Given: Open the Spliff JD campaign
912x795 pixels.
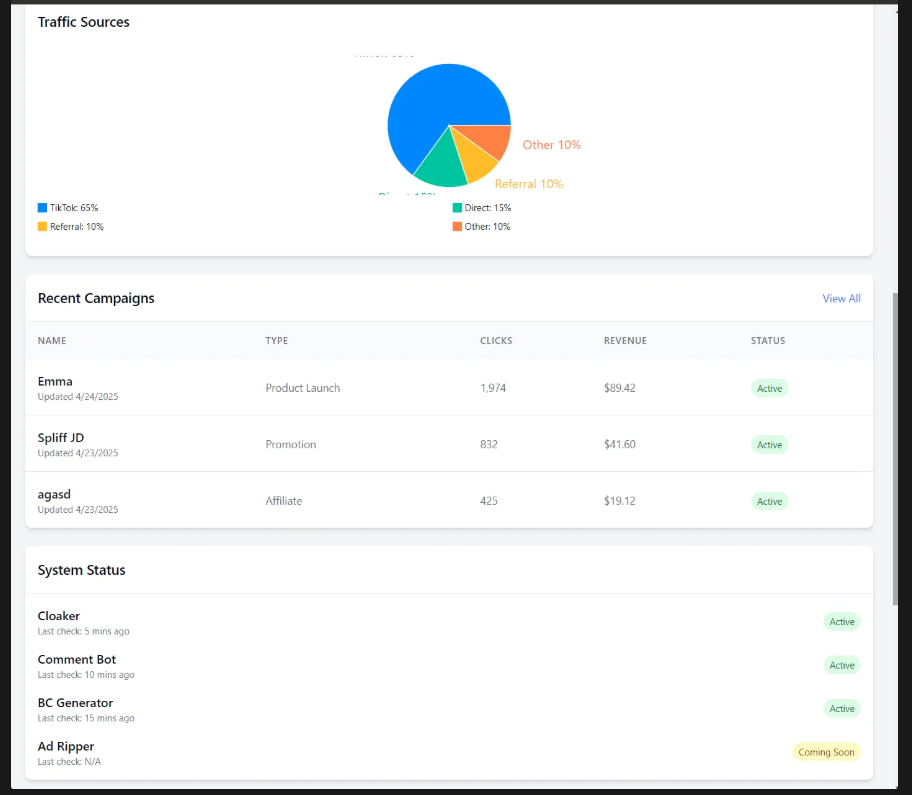Looking at the screenshot, I should (61, 437).
